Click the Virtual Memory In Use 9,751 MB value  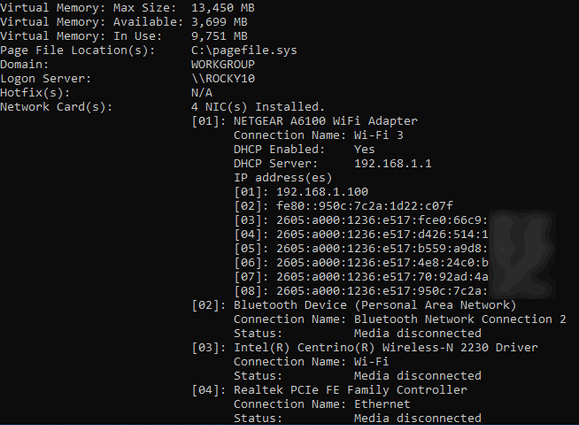point(219,36)
